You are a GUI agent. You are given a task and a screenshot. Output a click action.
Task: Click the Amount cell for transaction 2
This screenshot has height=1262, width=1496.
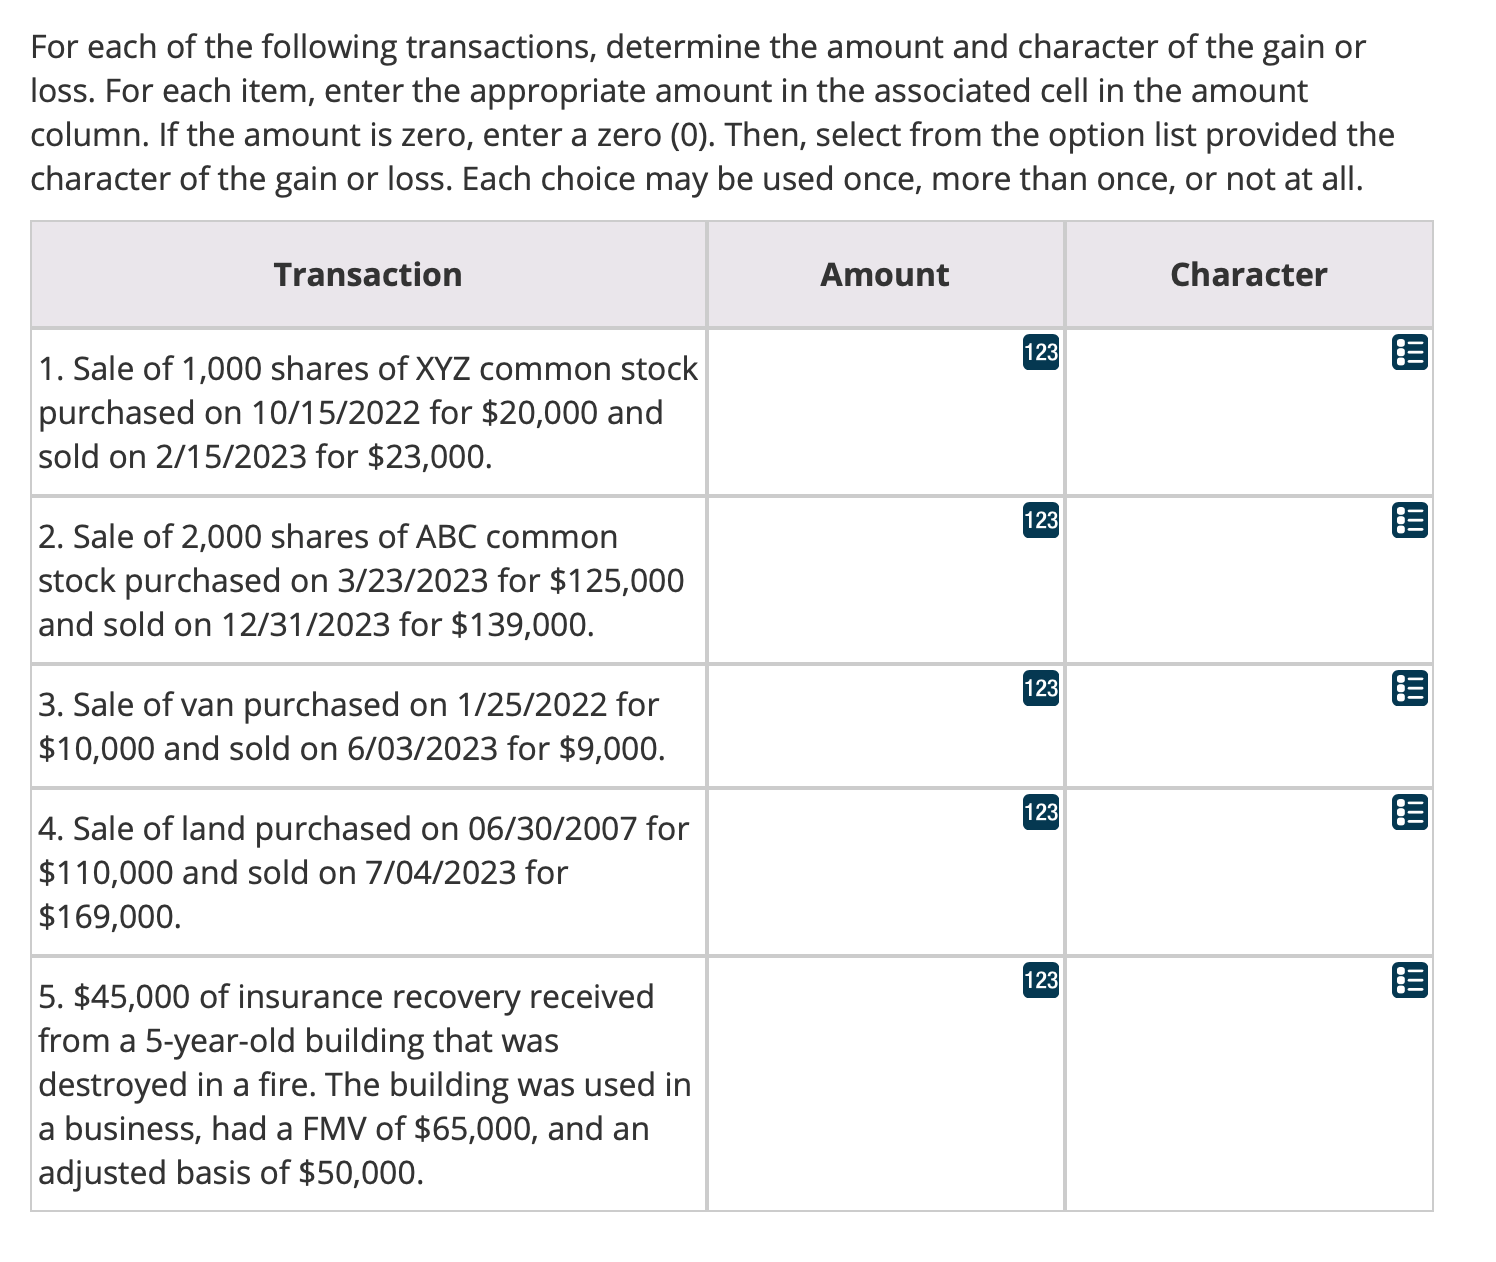pyautogui.click(x=885, y=578)
